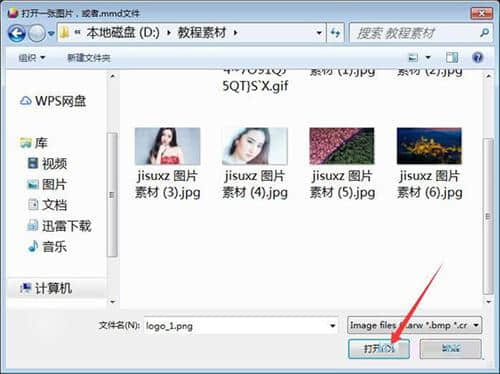Click the change view icon

[413, 58]
